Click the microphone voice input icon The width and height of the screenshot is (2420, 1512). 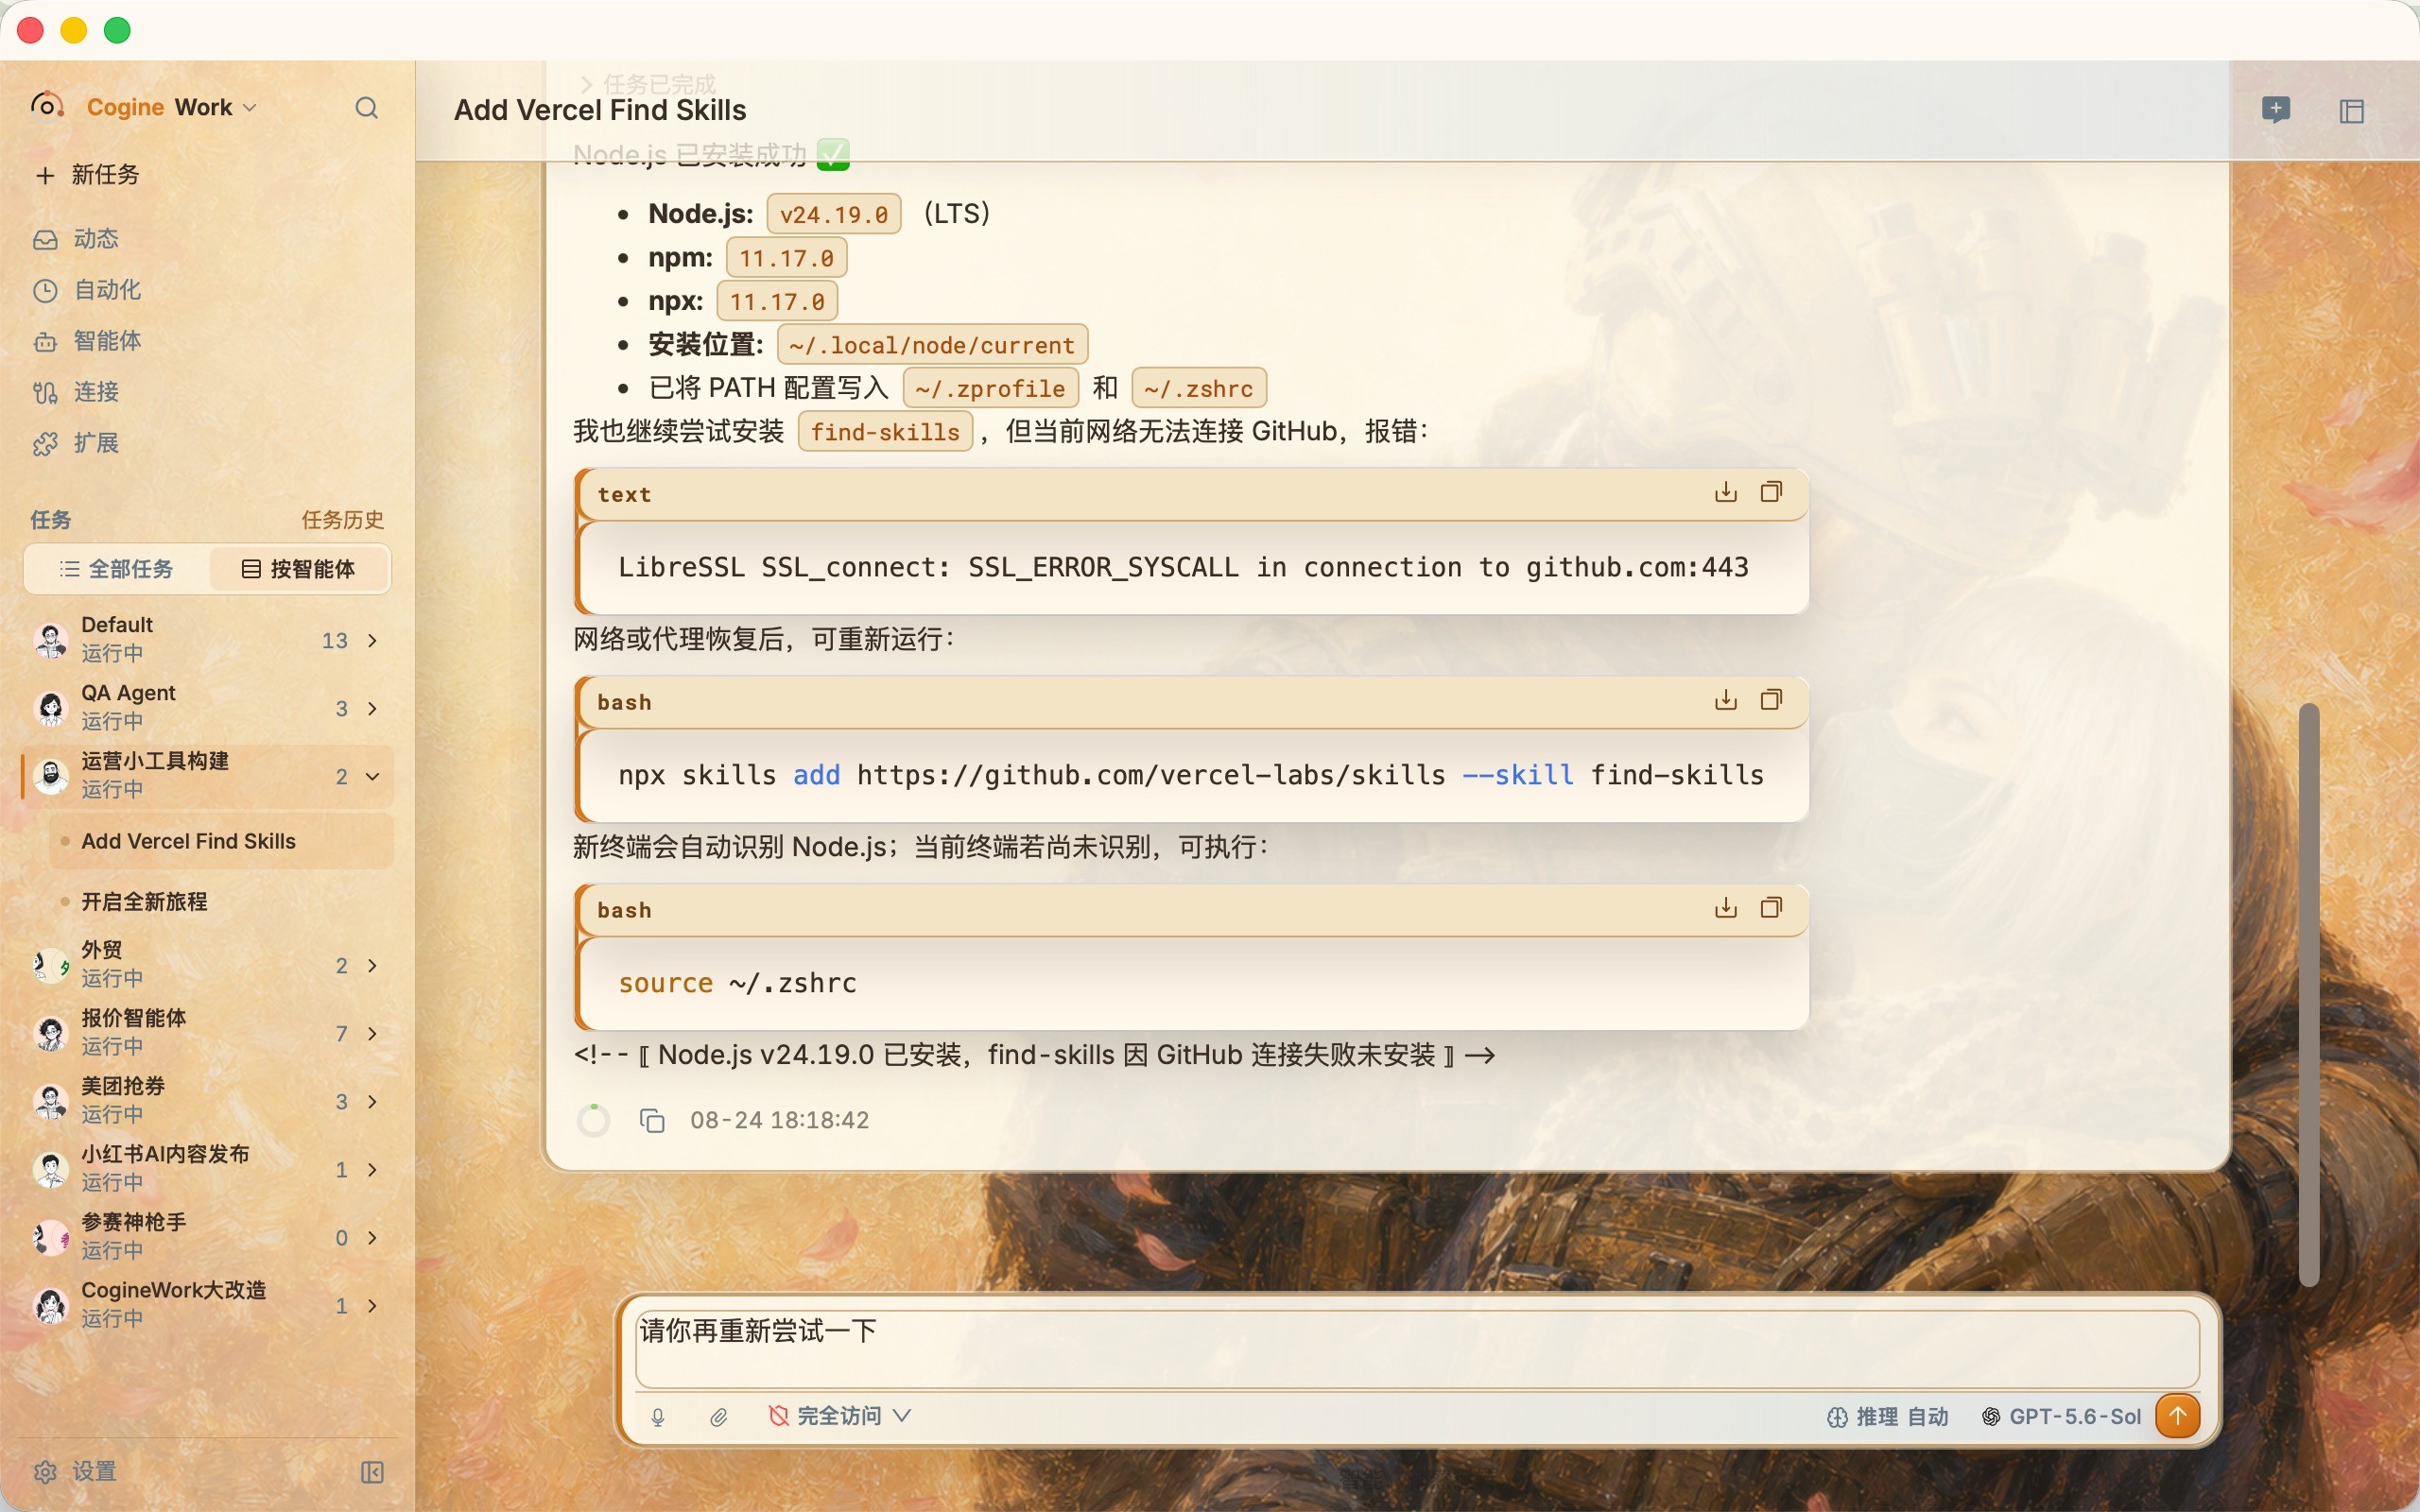pyautogui.click(x=657, y=1416)
